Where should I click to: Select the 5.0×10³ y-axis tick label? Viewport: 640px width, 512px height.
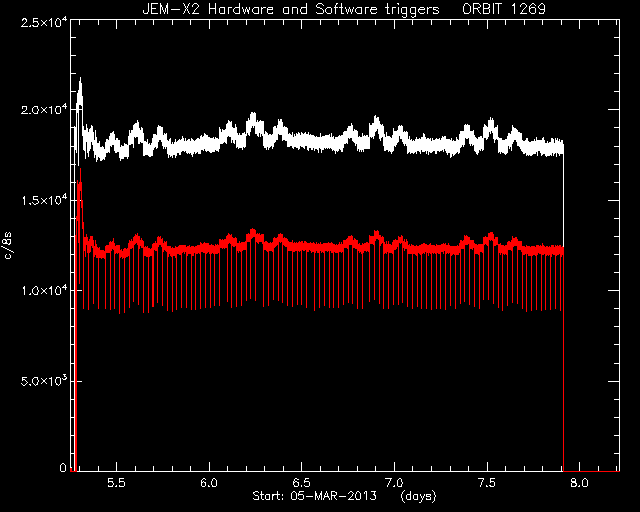tap(44, 381)
